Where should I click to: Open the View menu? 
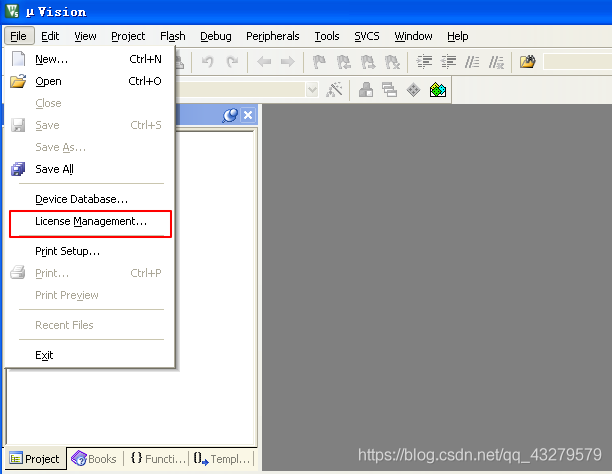85,36
